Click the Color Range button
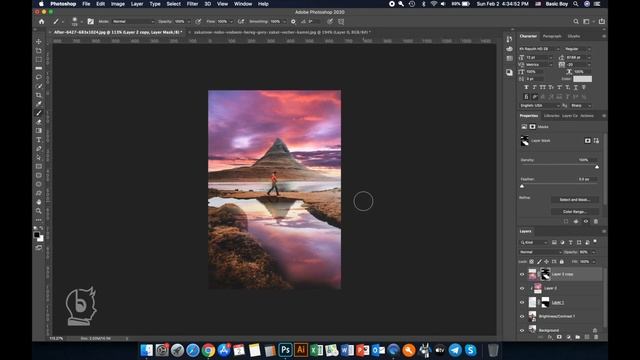Screen dimensions: 640x360 pos(574,211)
